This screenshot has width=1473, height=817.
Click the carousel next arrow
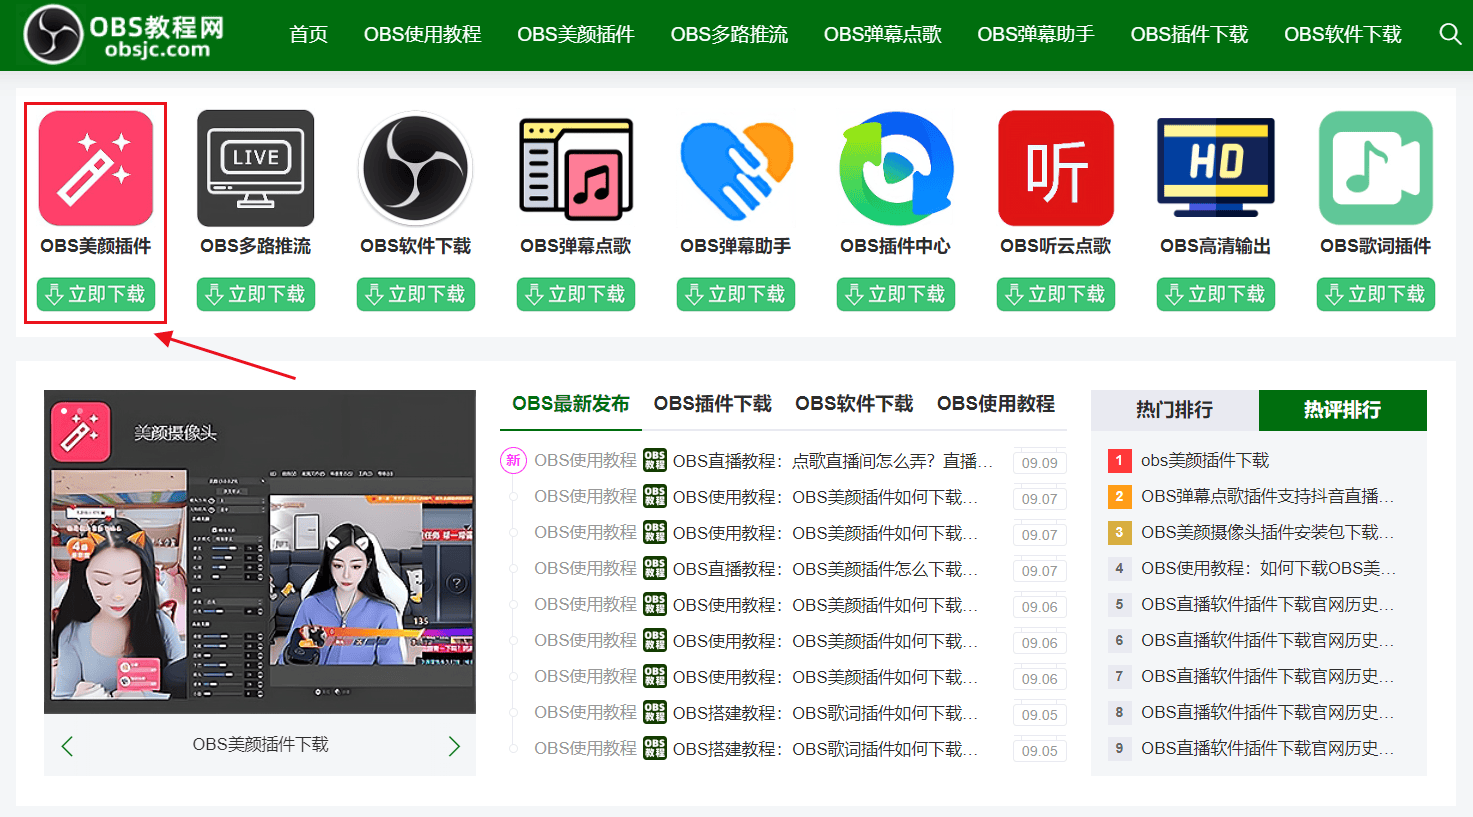454,745
